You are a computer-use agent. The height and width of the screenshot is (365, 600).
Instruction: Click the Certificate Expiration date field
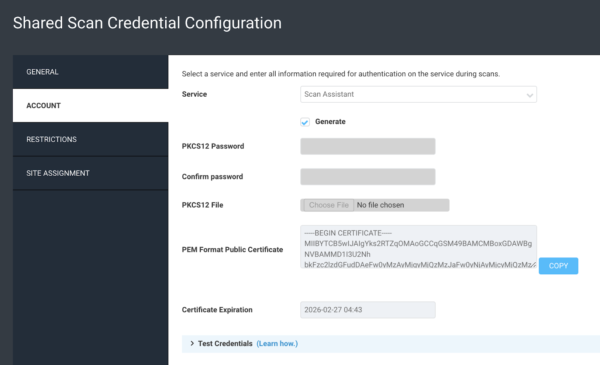pos(368,310)
